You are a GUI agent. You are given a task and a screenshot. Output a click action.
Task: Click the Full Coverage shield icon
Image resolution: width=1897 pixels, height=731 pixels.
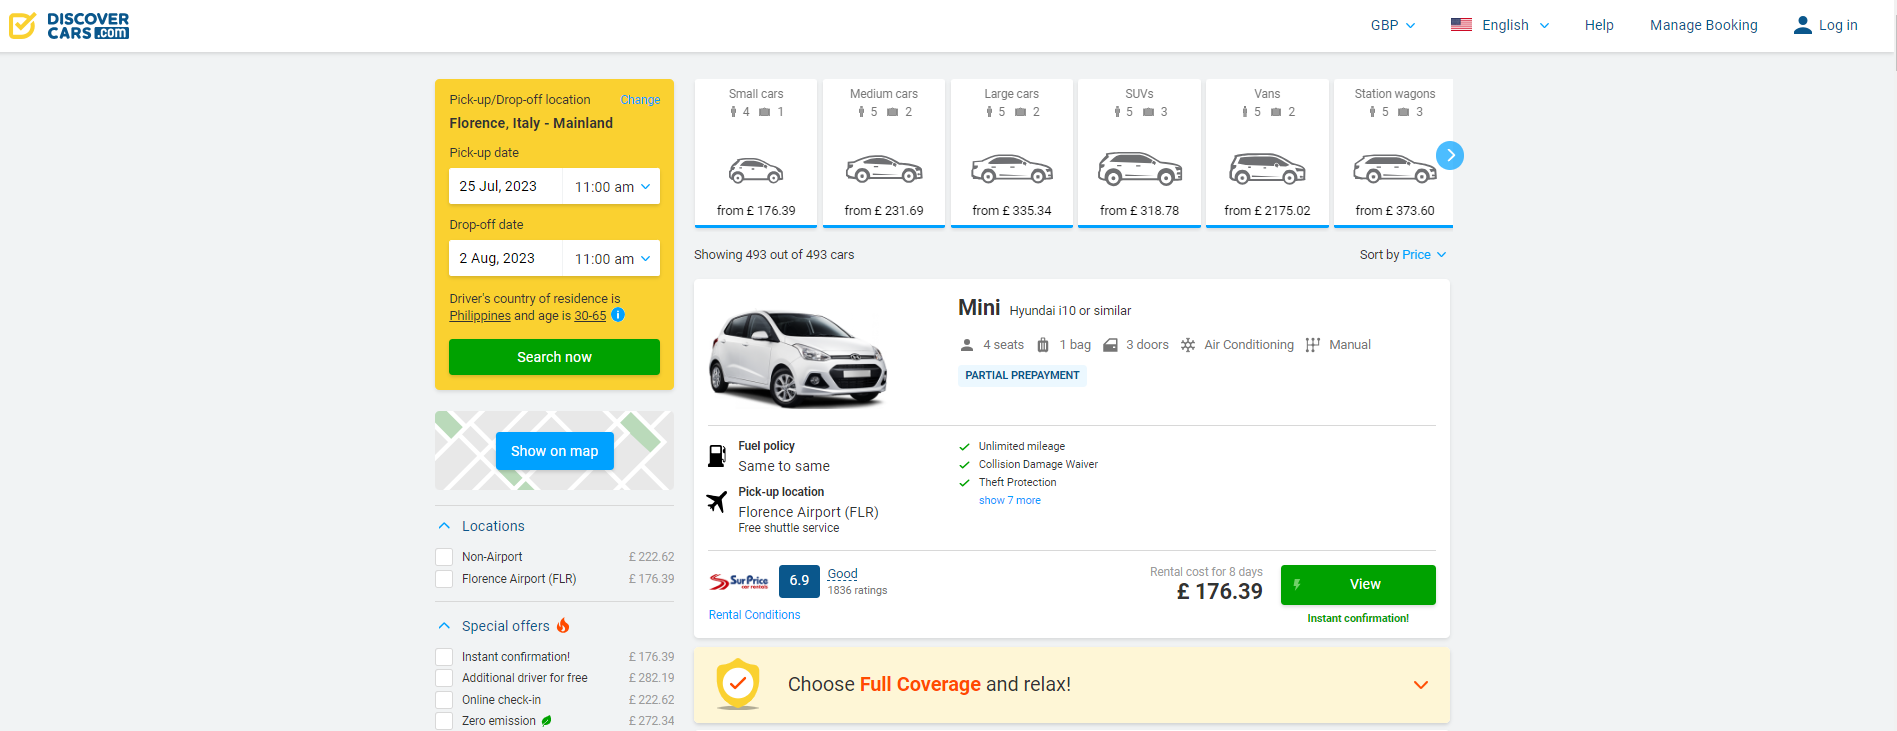pos(738,684)
